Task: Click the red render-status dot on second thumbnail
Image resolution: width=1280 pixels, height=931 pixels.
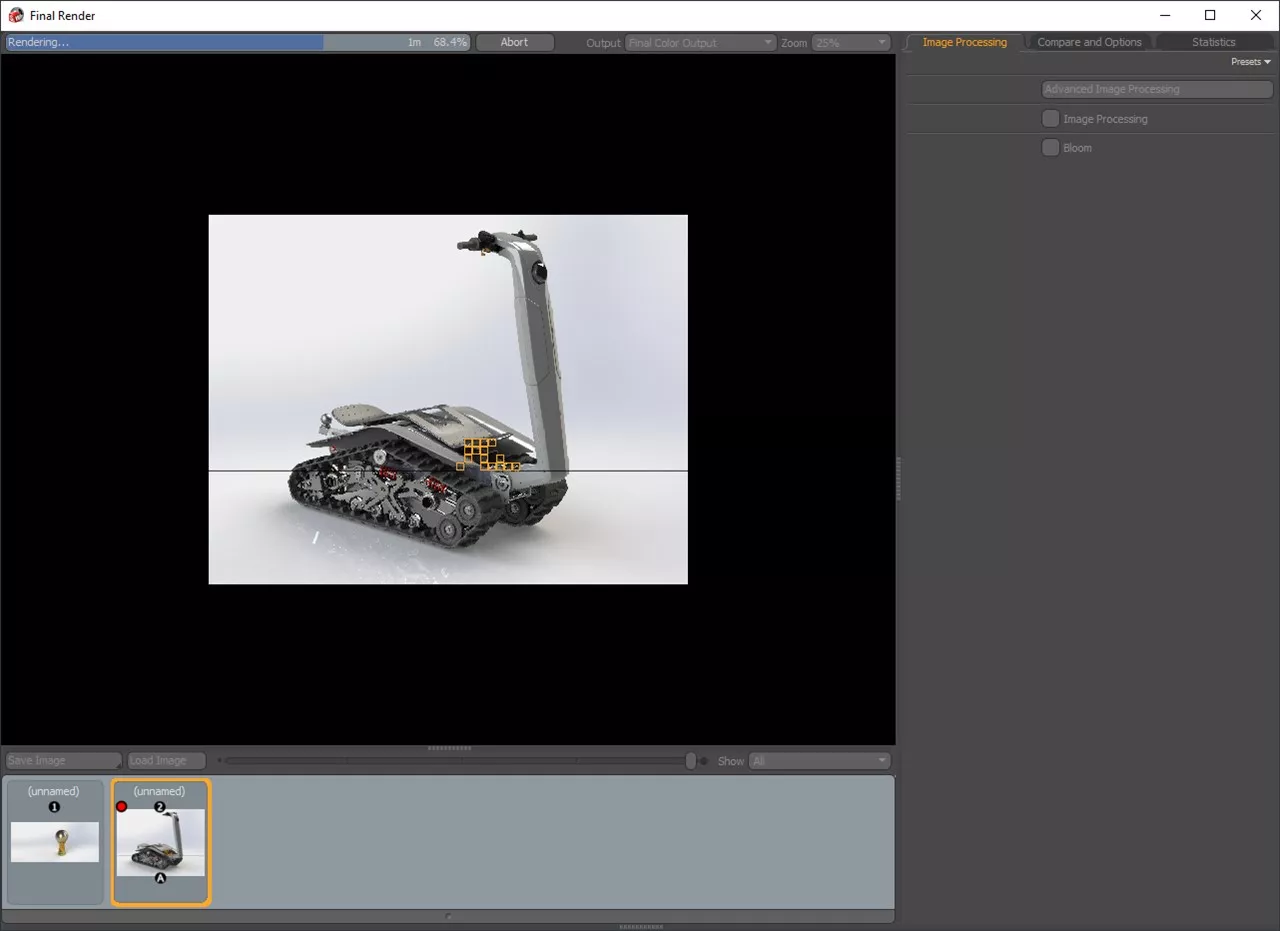Action: click(121, 806)
